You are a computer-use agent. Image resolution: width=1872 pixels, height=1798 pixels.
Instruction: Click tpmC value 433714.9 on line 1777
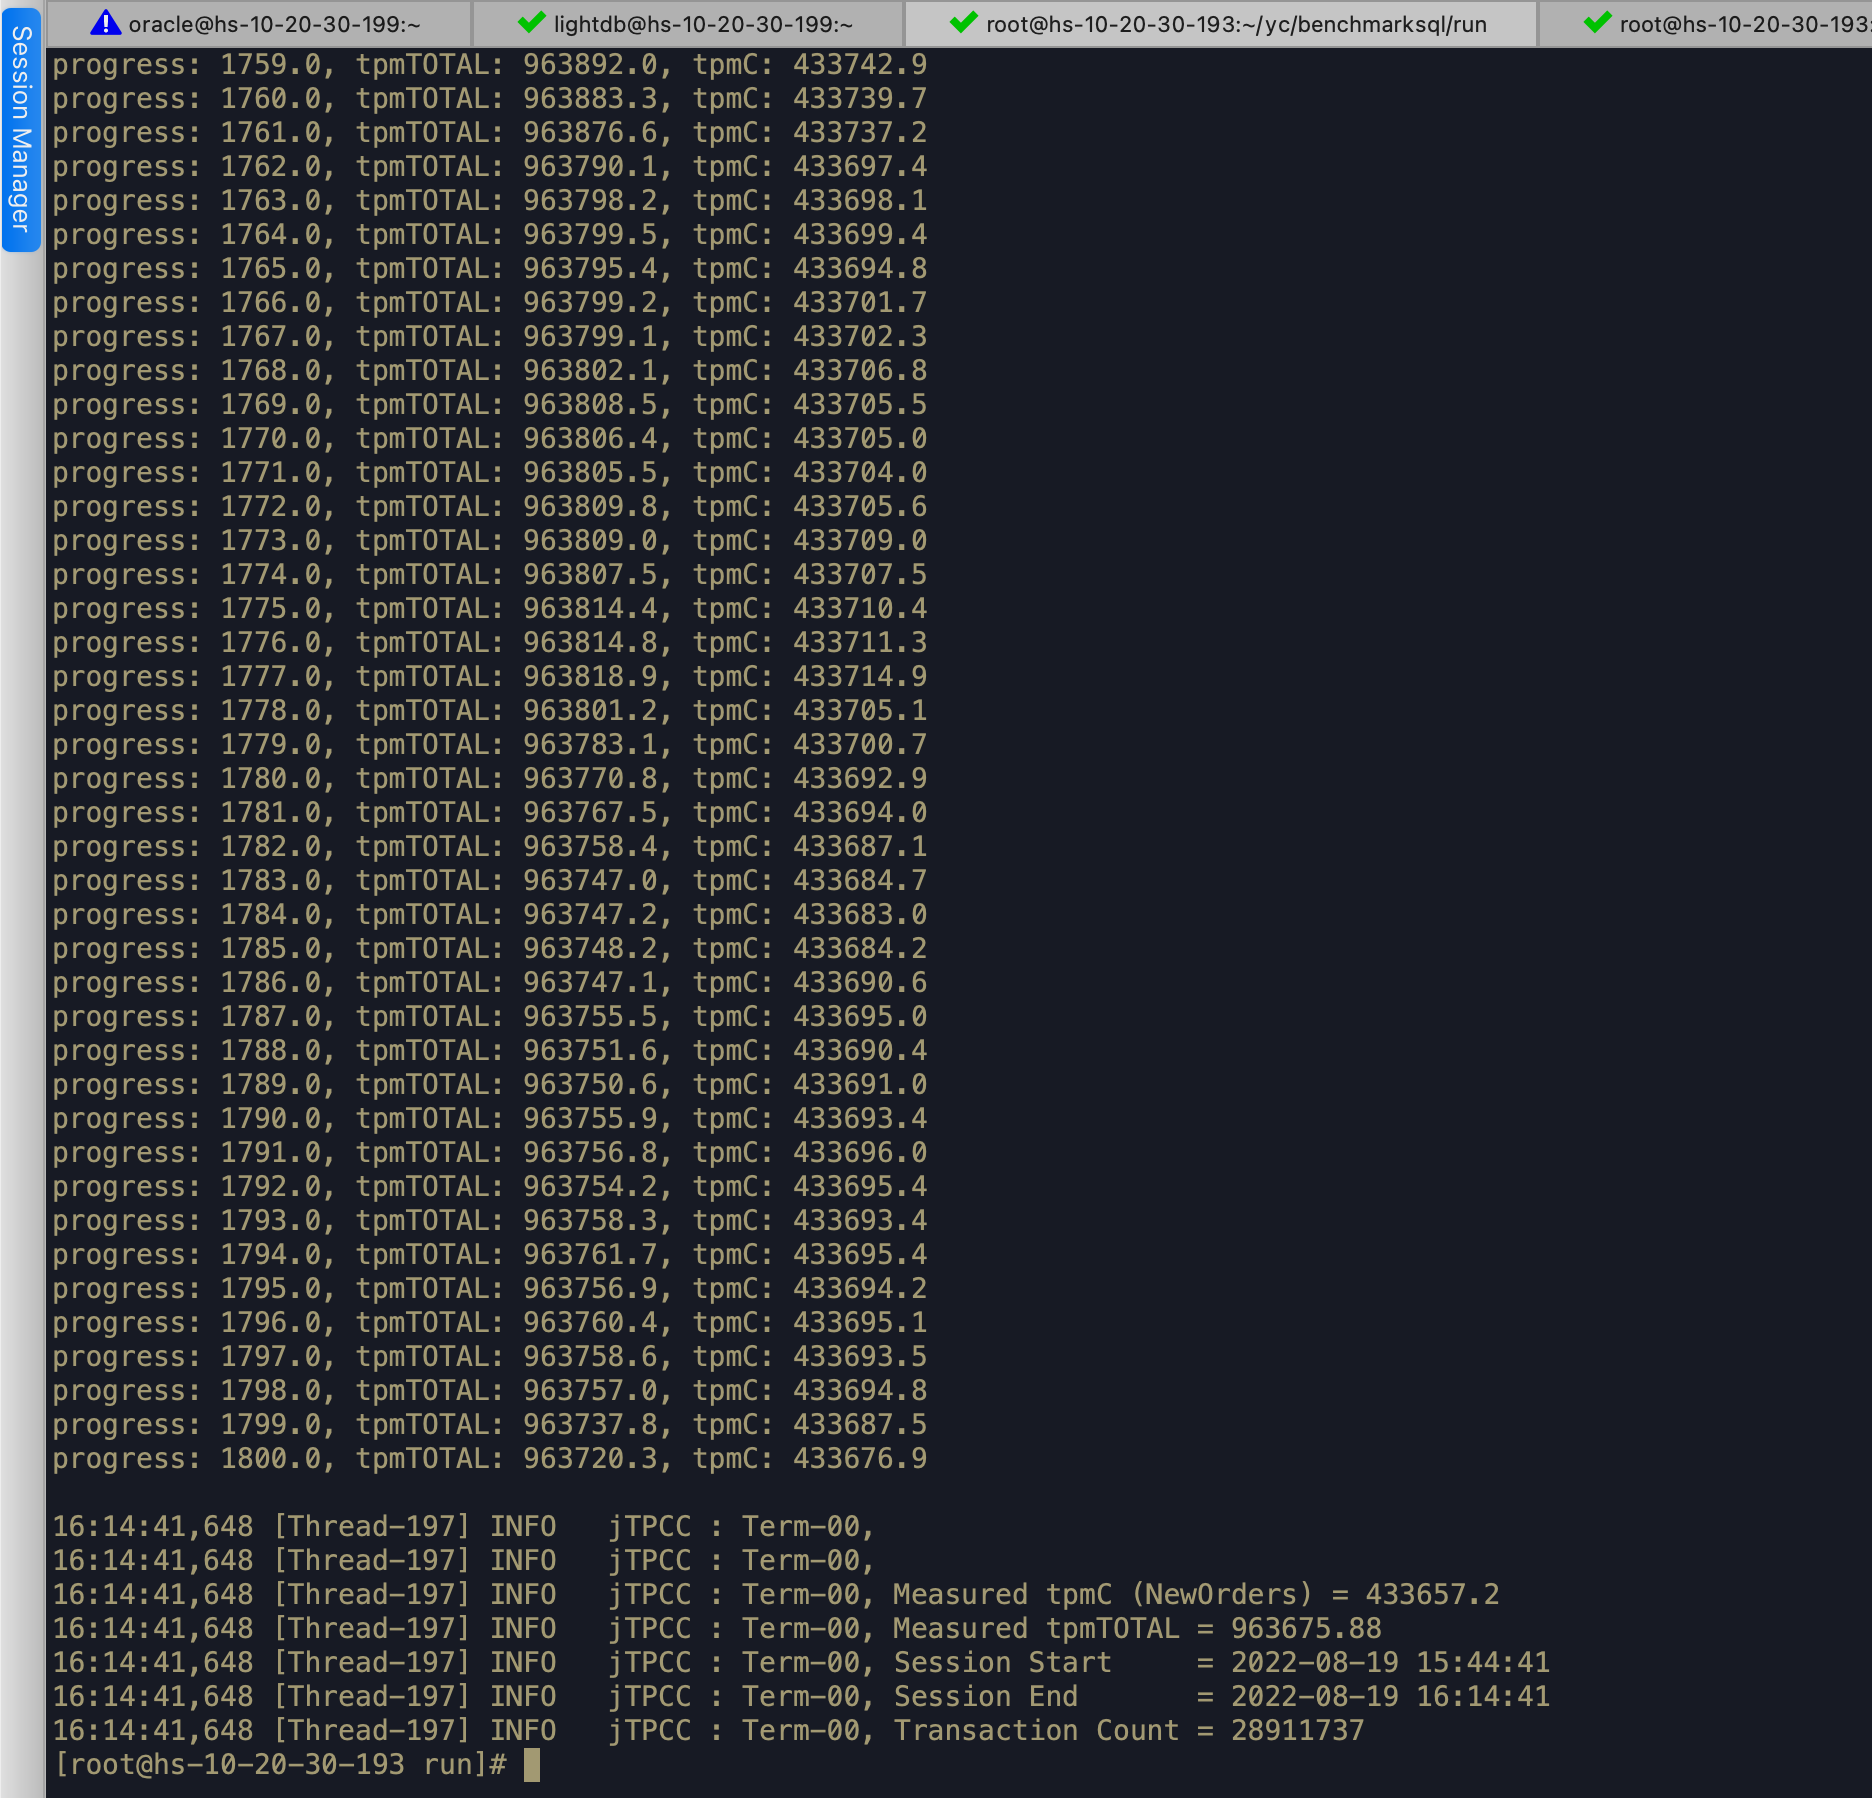pos(860,677)
